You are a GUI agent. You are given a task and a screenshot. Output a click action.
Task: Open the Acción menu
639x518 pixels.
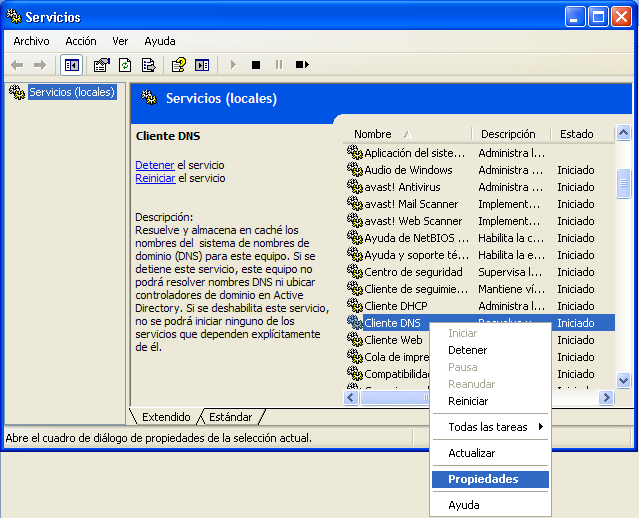click(81, 41)
